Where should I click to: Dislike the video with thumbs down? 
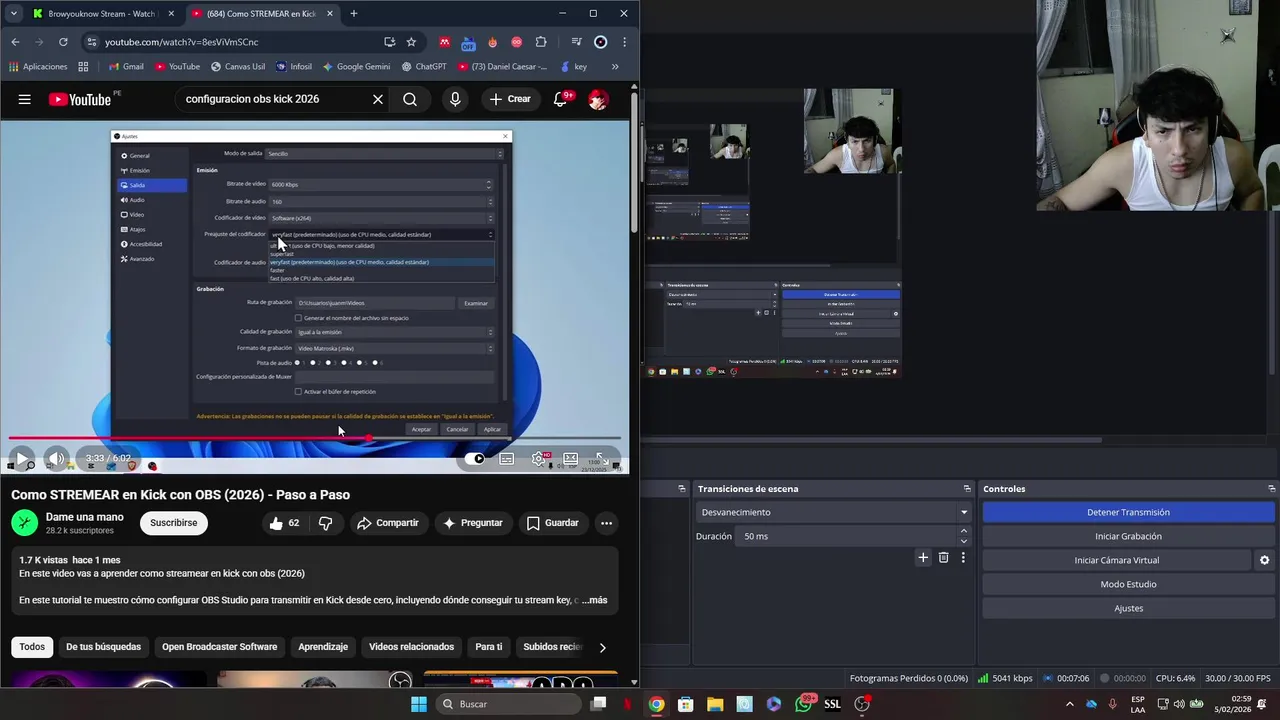(x=325, y=523)
